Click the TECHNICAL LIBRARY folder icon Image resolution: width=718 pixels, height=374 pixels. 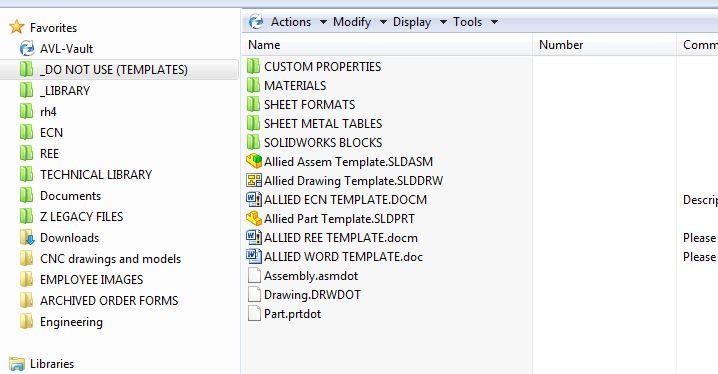pyautogui.click(x=26, y=174)
